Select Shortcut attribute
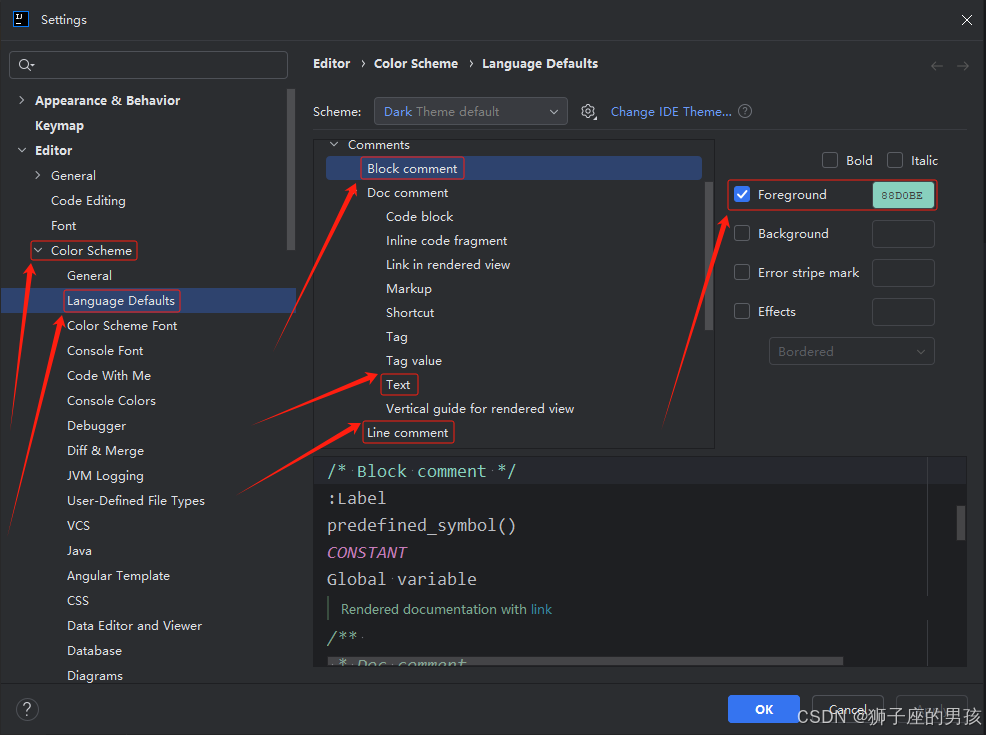This screenshot has width=986, height=735. point(410,312)
